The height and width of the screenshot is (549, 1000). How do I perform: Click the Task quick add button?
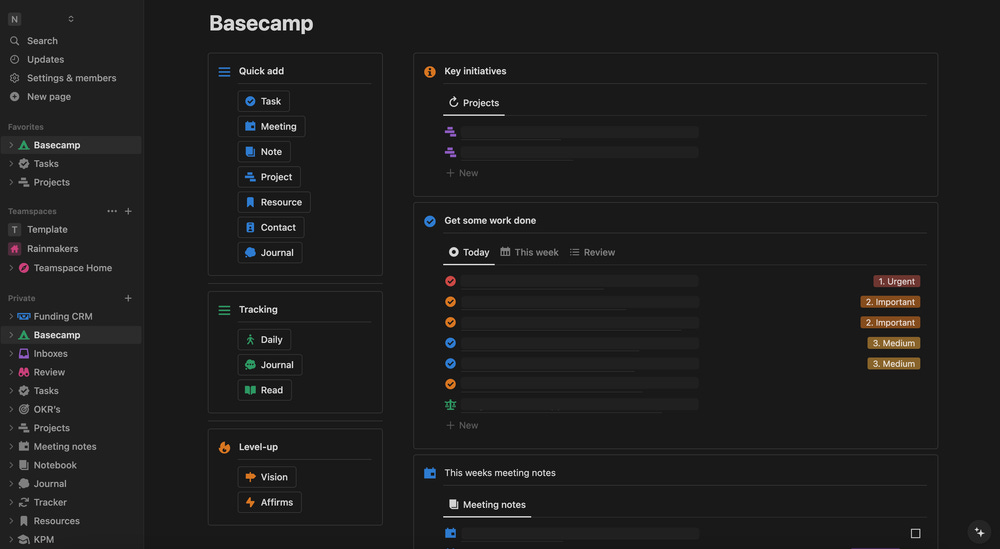pos(263,101)
